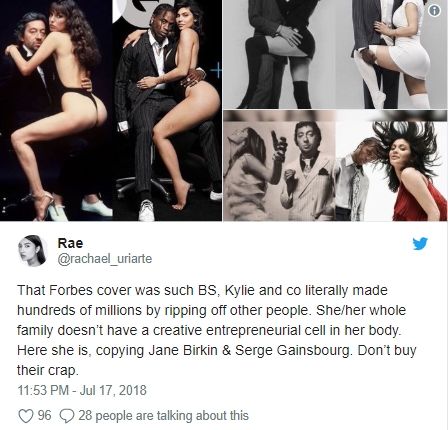Image resolution: width=448 pixels, height=430 pixels.
Task: Open Rae's profile picture avatar
Action: (32, 251)
